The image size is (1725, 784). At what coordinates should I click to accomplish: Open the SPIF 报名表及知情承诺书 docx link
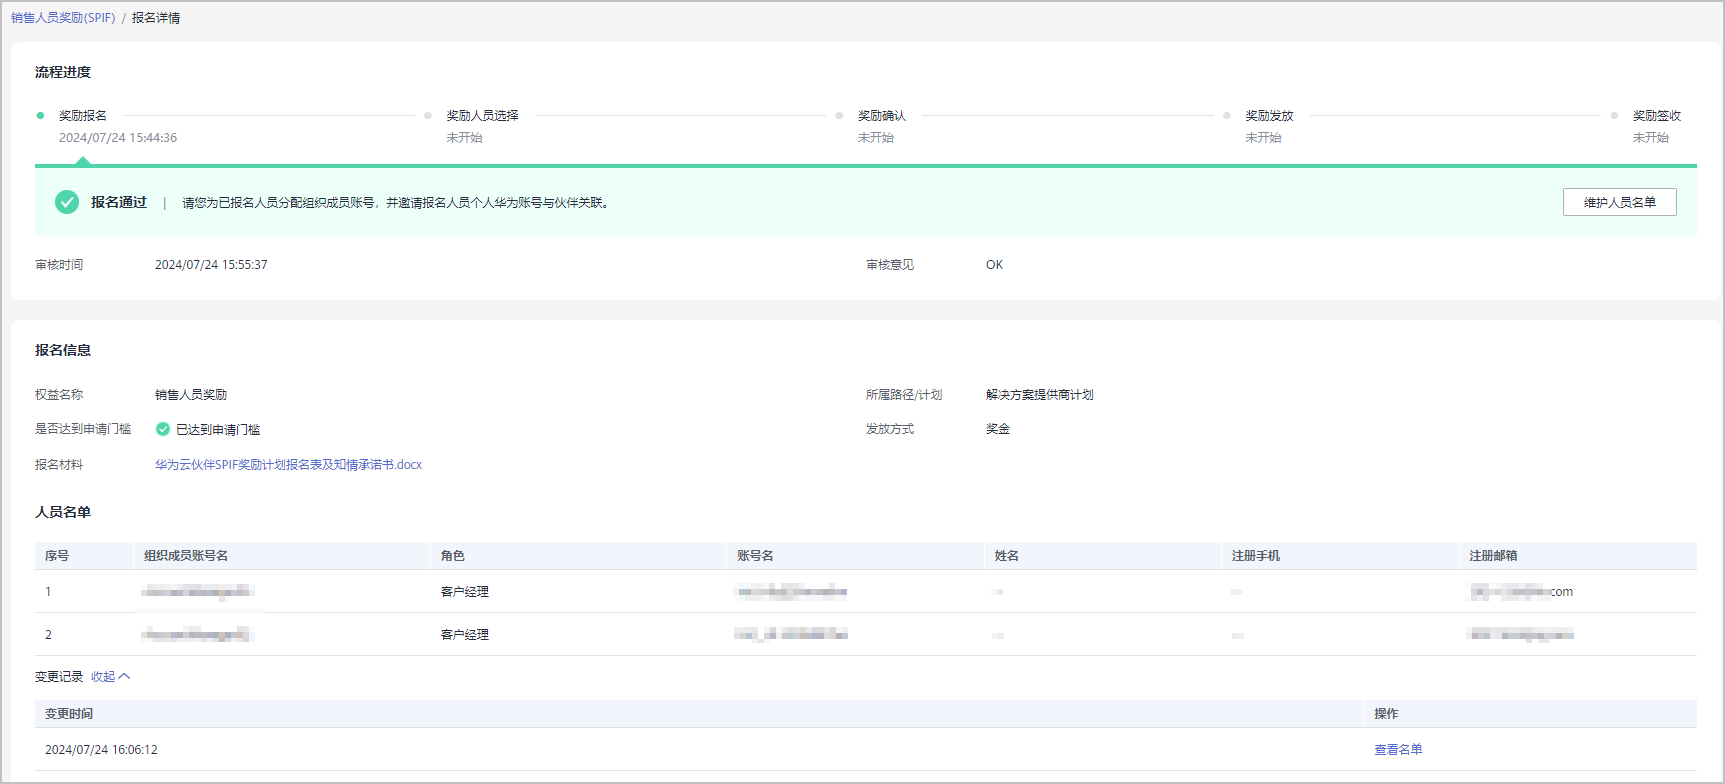coord(288,465)
